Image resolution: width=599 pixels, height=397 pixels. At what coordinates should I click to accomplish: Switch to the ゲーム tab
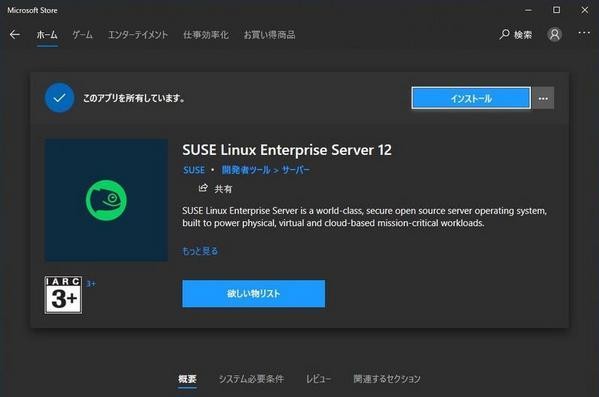click(x=83, y=35)
